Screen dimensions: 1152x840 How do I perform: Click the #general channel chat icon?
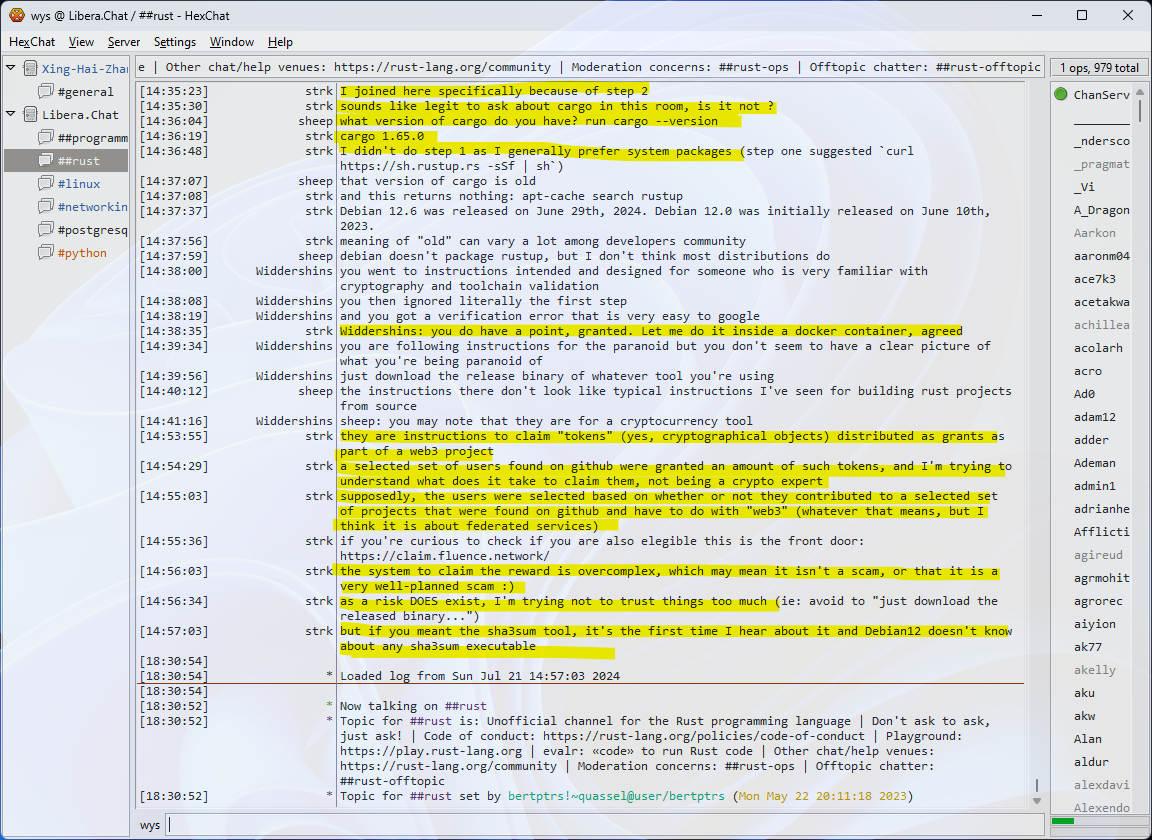[46, 92]
